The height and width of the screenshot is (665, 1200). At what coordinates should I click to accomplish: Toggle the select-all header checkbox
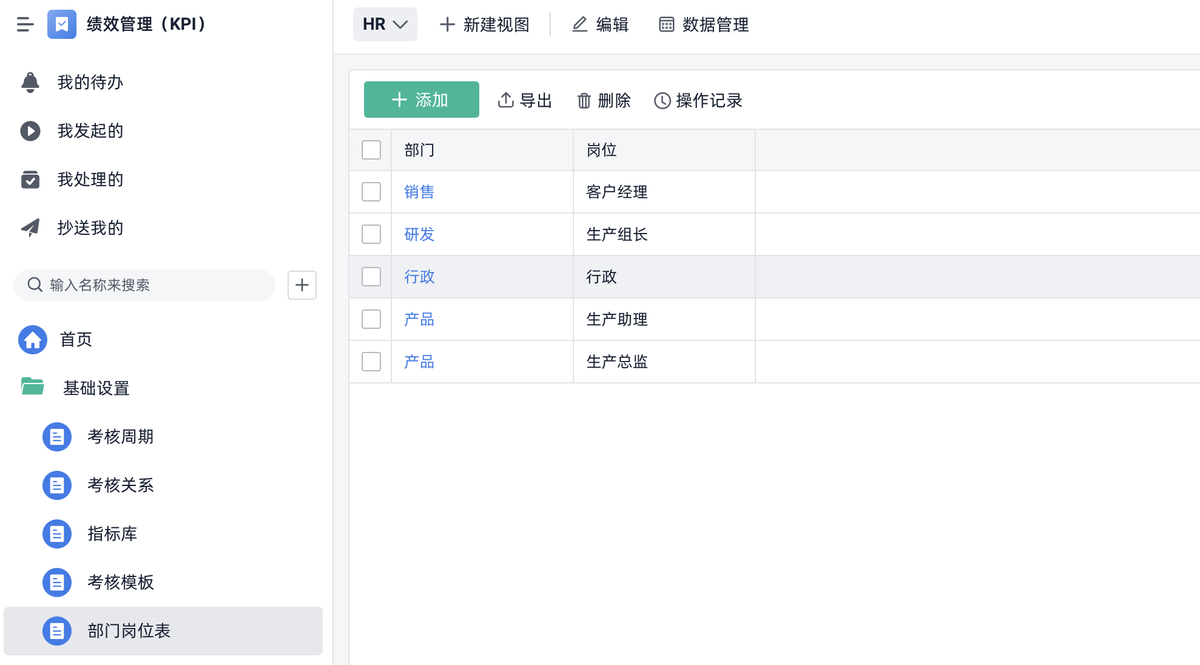(371, 150)
